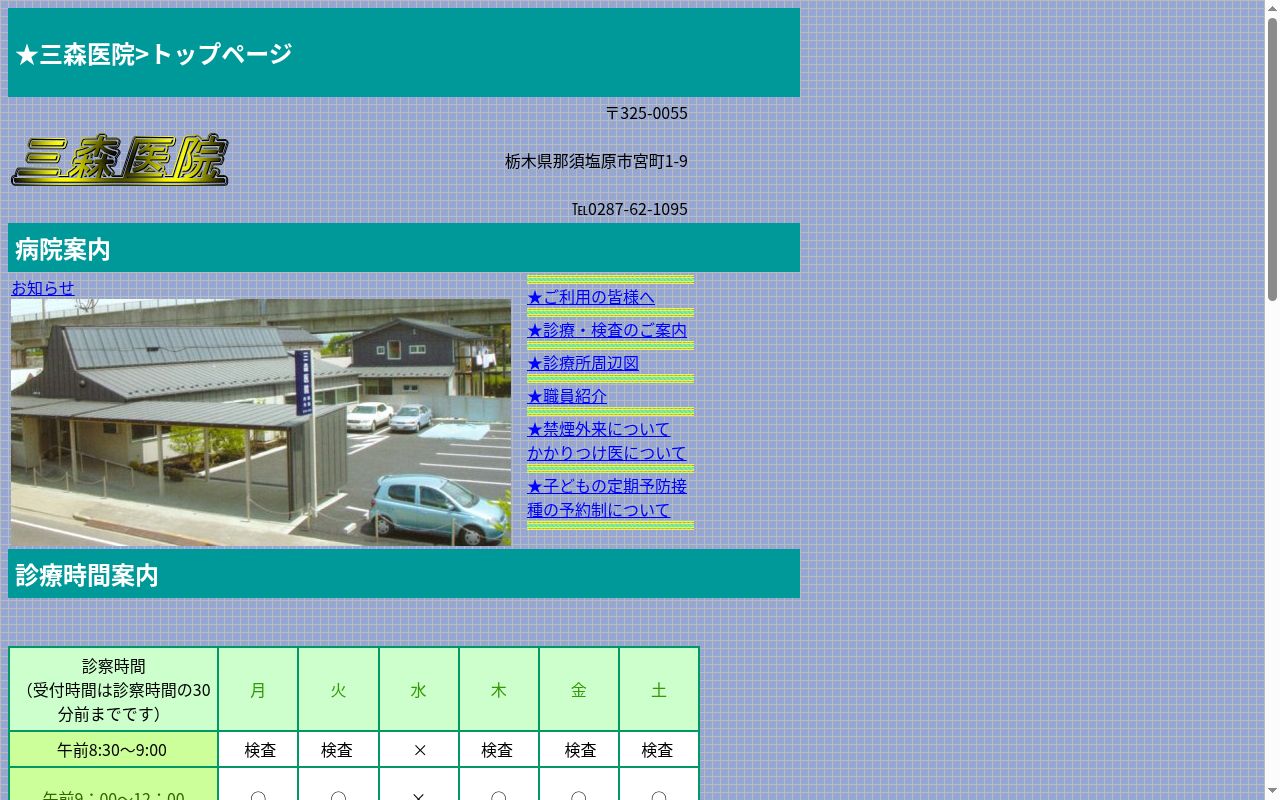Click the 水 column header
Screen dimensions: 1280x800
click(419, 689)
